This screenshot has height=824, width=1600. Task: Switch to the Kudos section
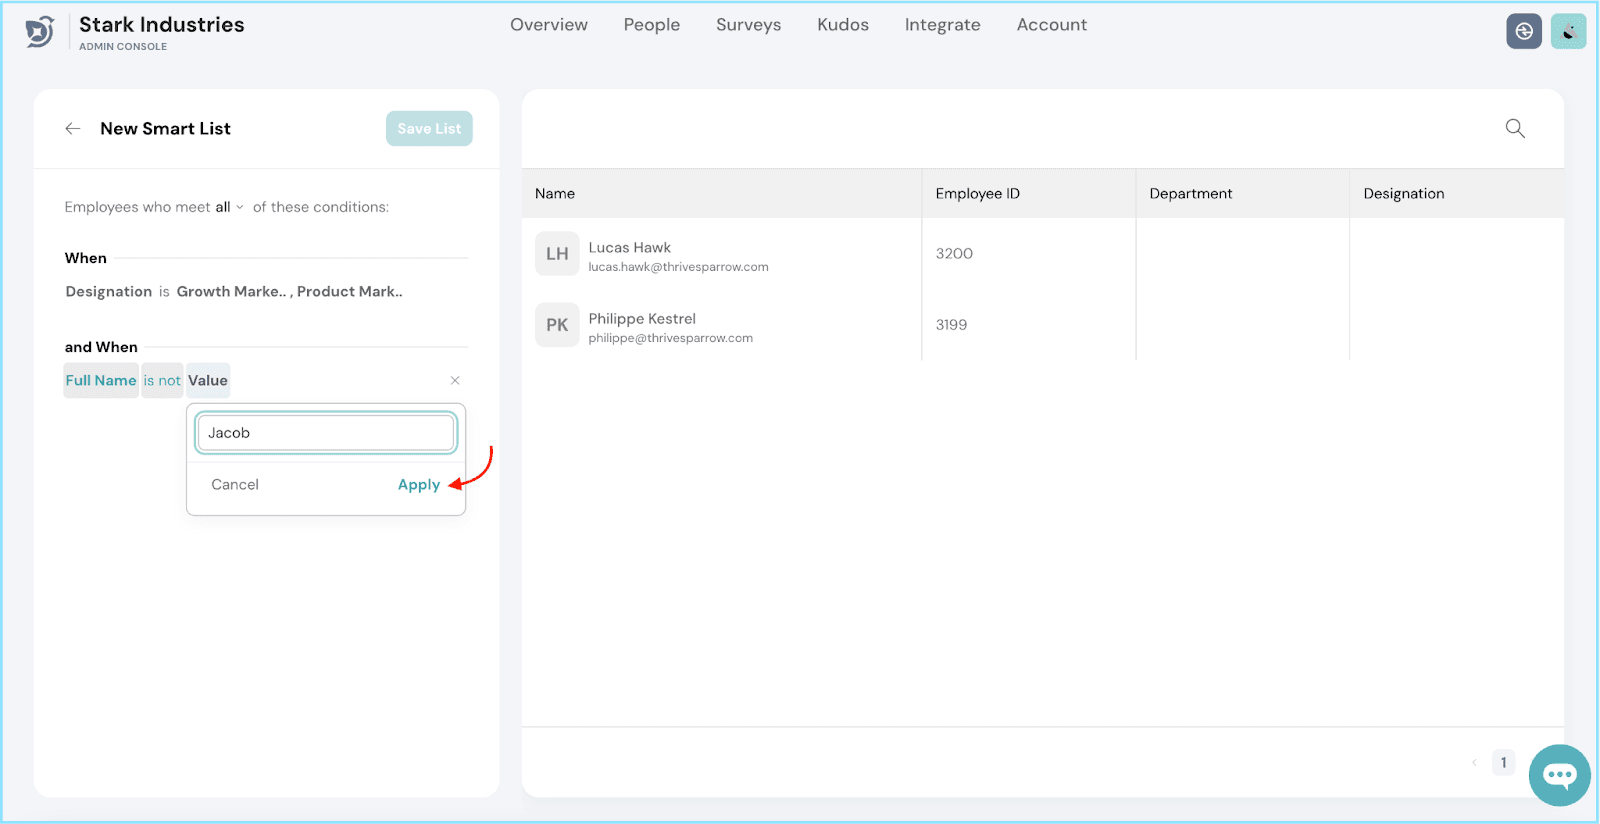click(x=842, y=25)
